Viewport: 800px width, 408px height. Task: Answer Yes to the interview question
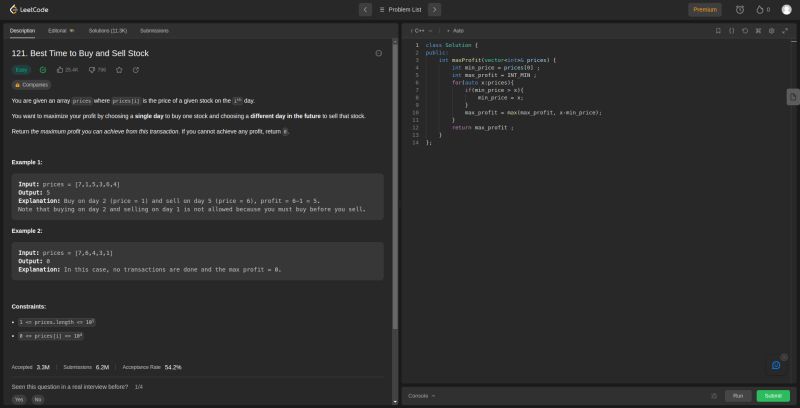click(18, 399)
